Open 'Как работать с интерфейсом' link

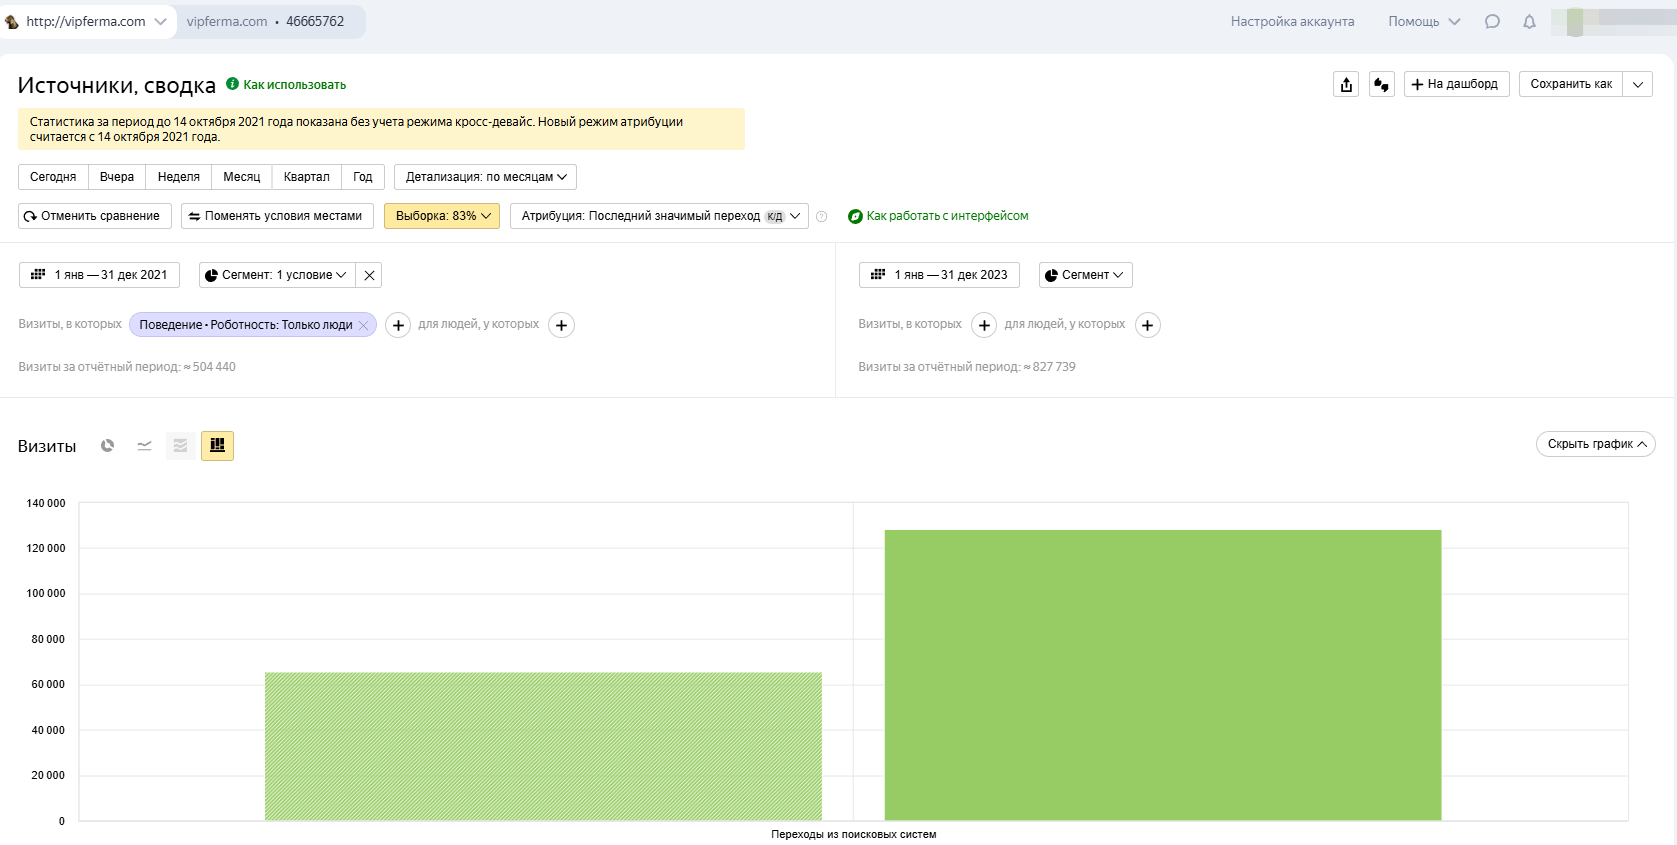[x=946, y=216]
